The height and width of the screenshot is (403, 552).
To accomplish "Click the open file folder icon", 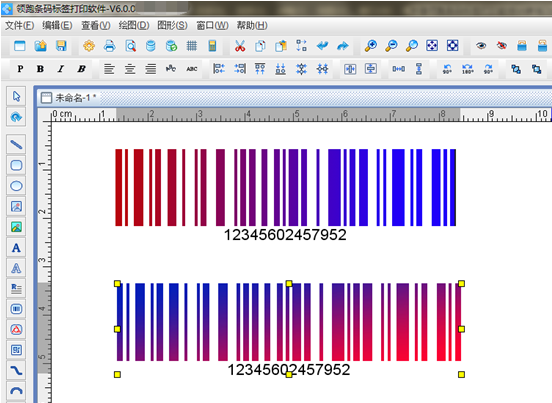I will click(40, 46).
